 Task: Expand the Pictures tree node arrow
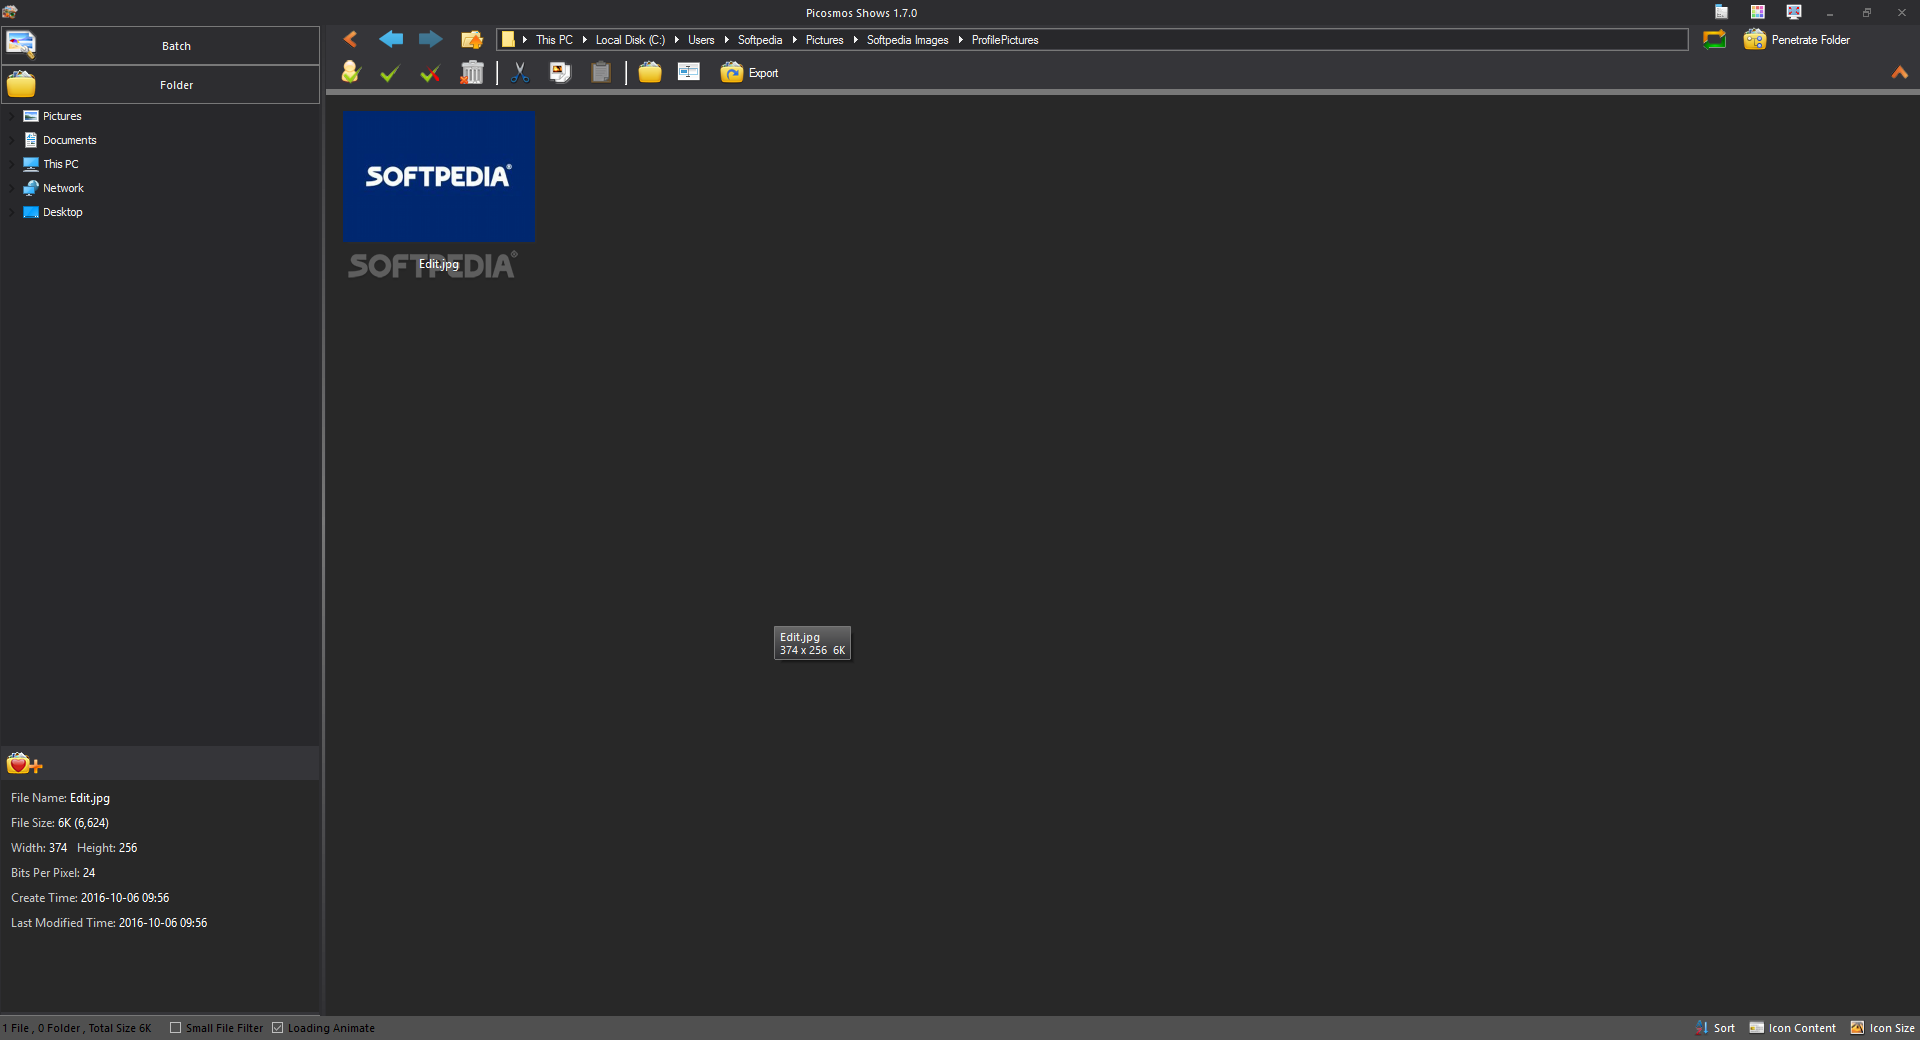[x=12, y=116]
